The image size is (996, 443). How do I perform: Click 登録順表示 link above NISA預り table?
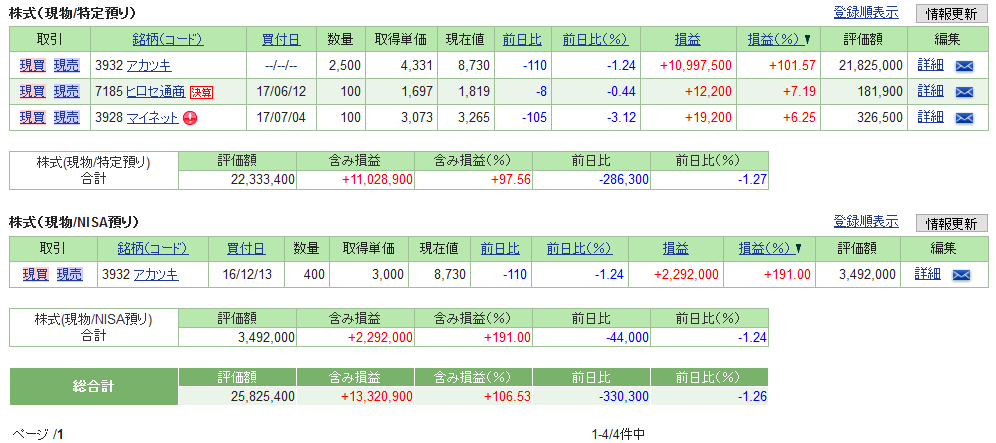(x=866, y=222)
